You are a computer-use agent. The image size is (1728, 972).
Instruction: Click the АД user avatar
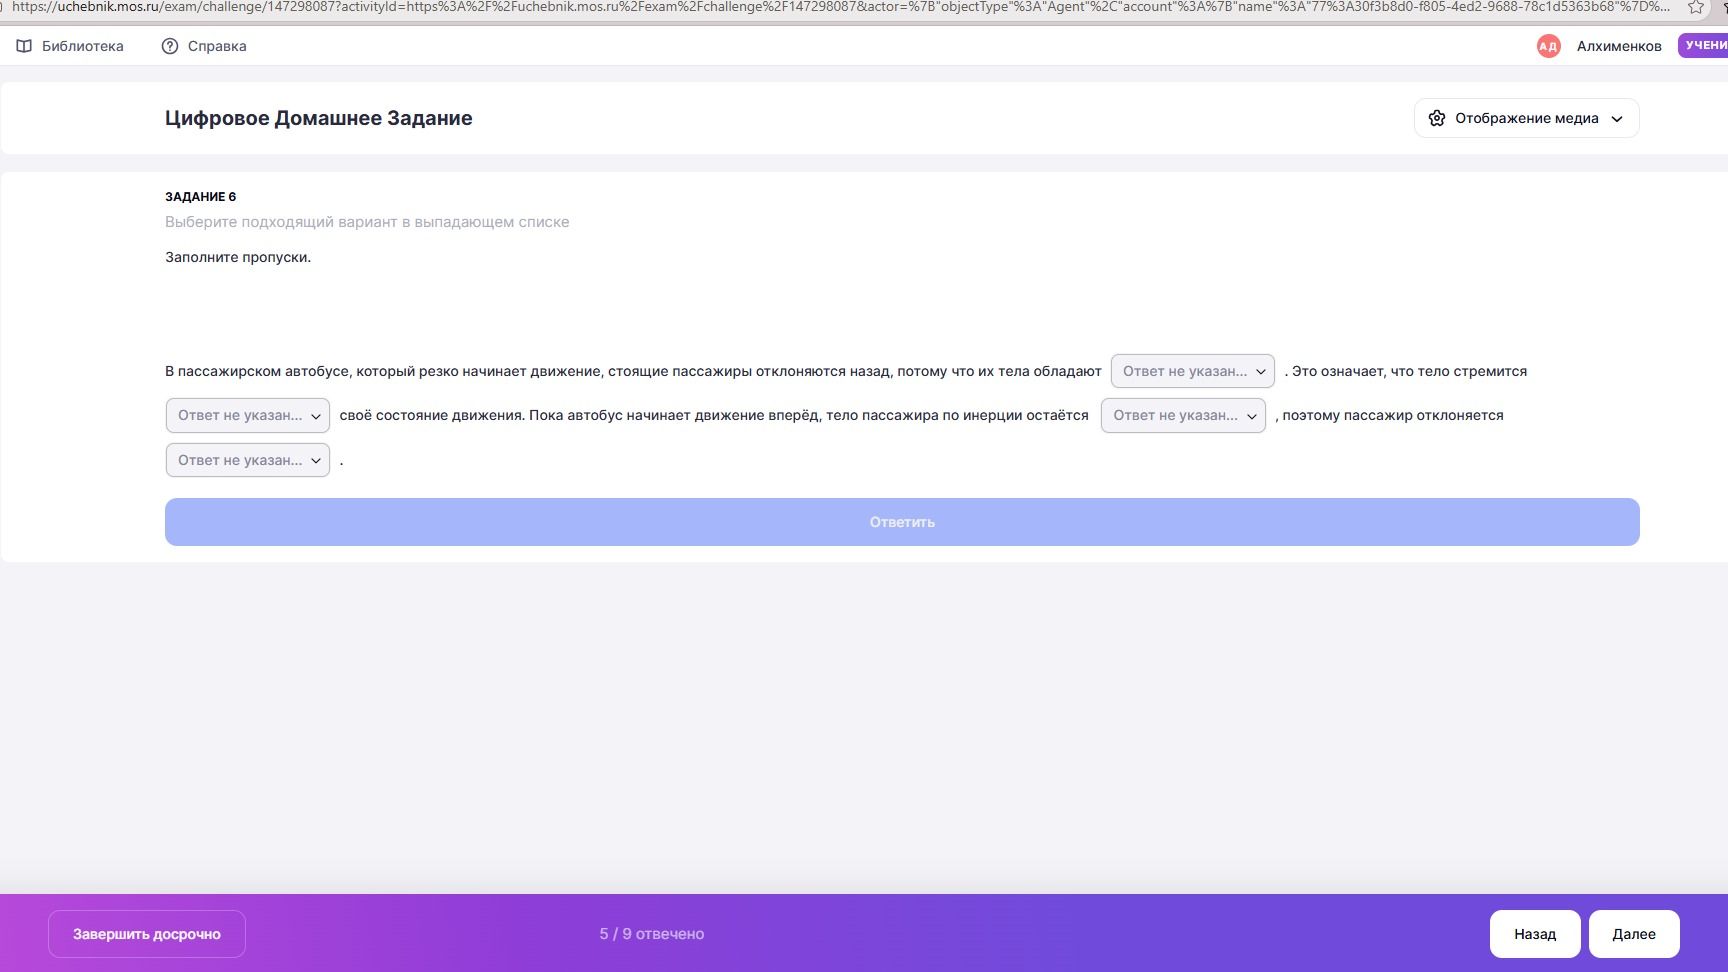[1548, 46]
